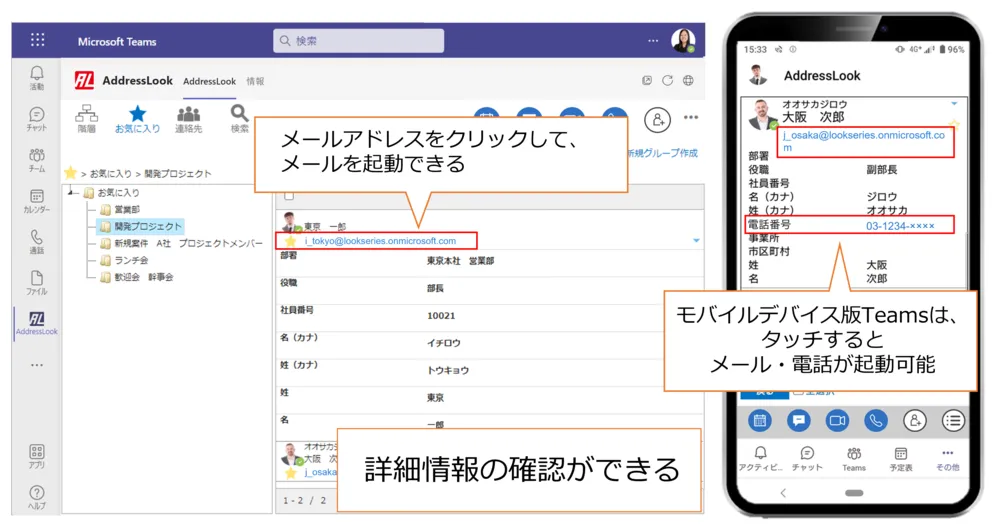Click the 通話 calls sidebar icon
This screenshot has height=528, width=1000.
click(x=37, y=242)
